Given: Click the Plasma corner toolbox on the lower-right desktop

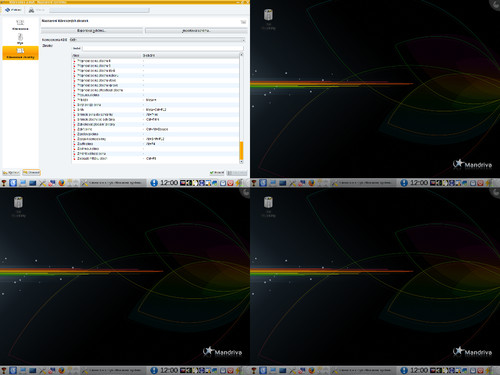Looking at the screenshot, I should tap(496, 191).
